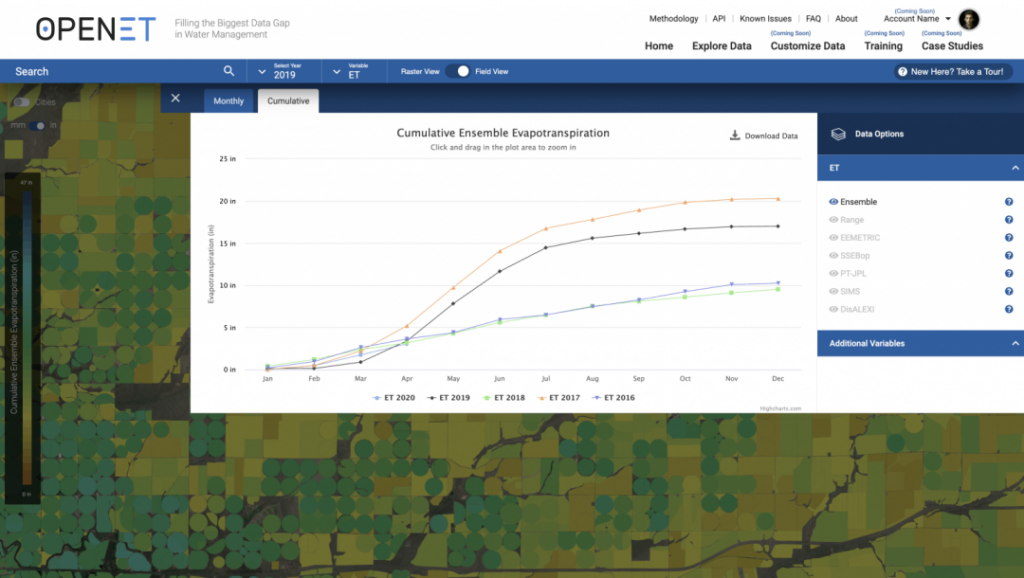Click the New Here? Take a Tour button

click(949, 72)
